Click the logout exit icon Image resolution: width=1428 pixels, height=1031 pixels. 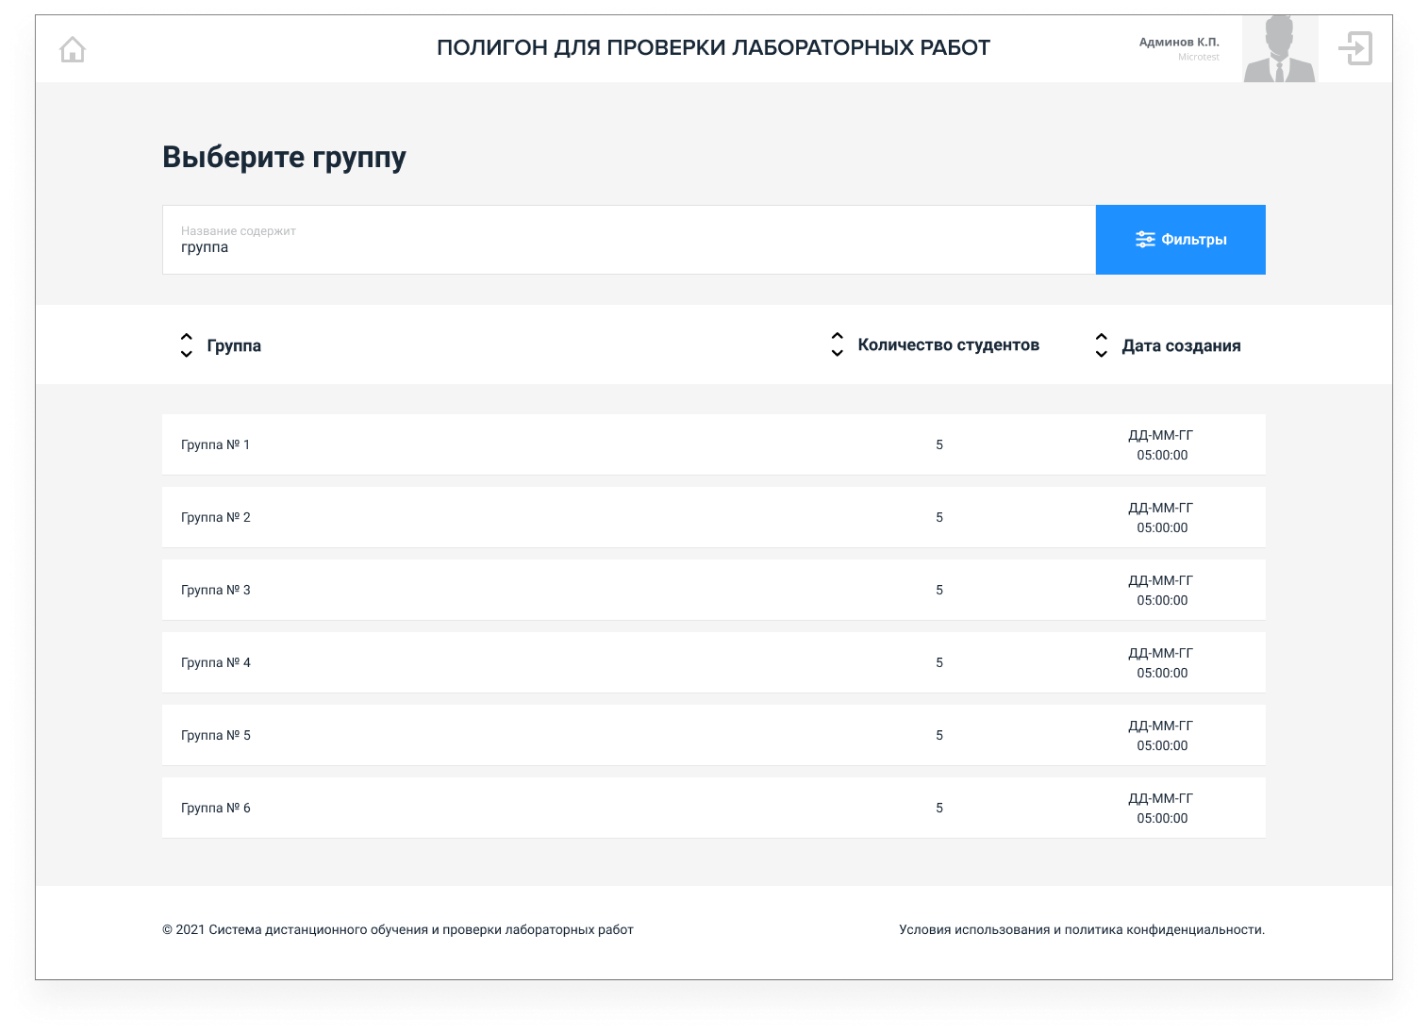(1355, 48)
